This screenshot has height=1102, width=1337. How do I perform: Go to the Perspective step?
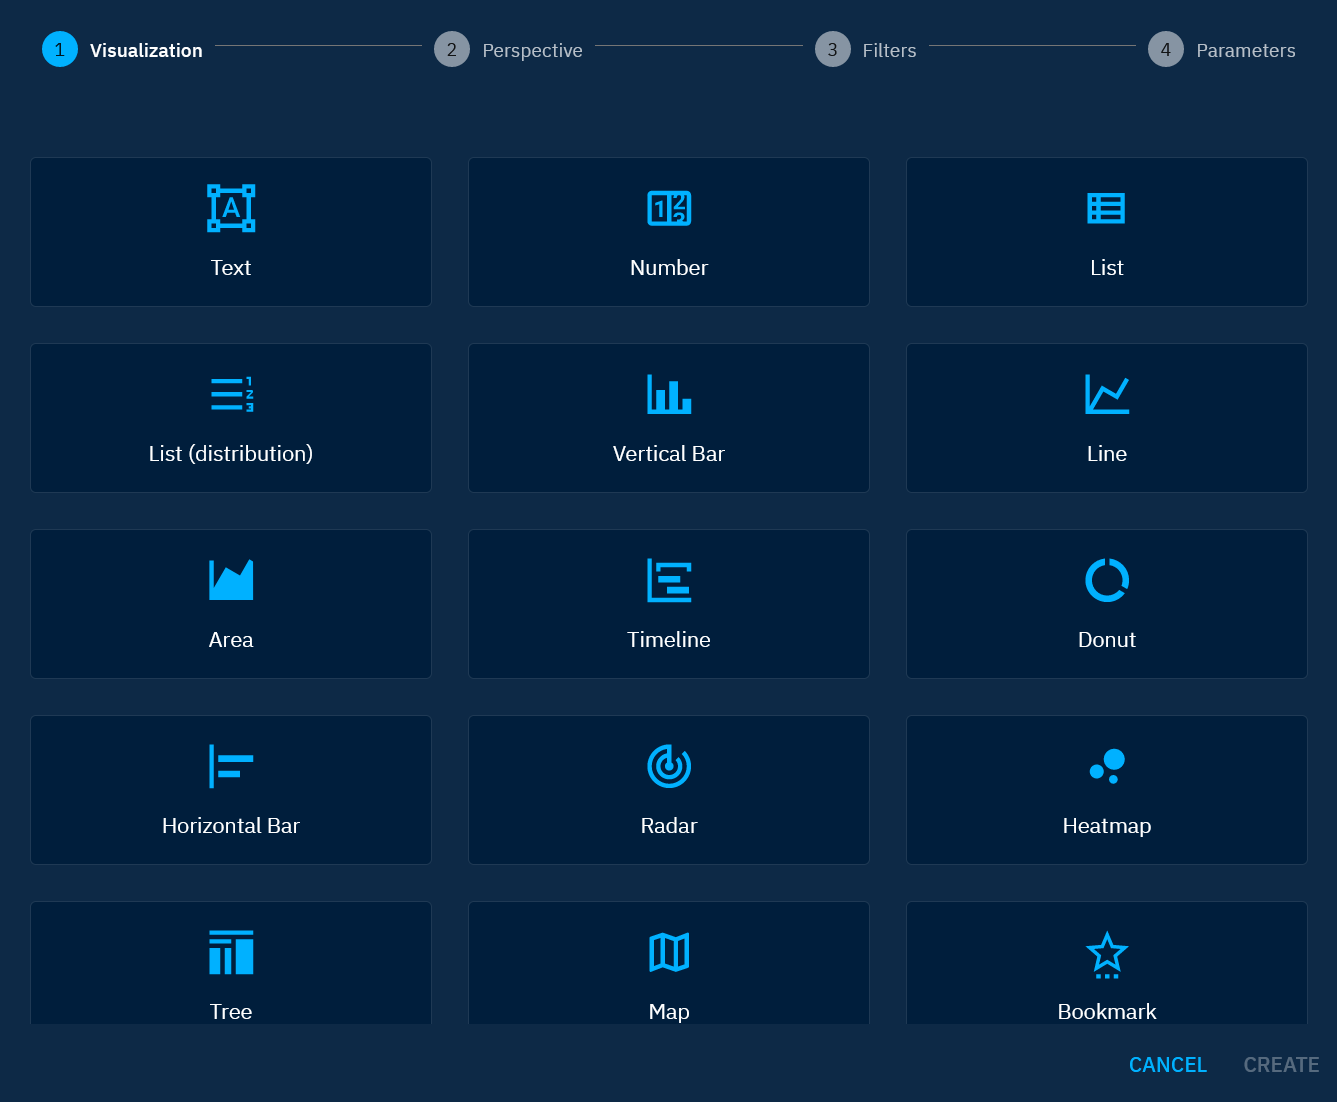pos(509,50)
